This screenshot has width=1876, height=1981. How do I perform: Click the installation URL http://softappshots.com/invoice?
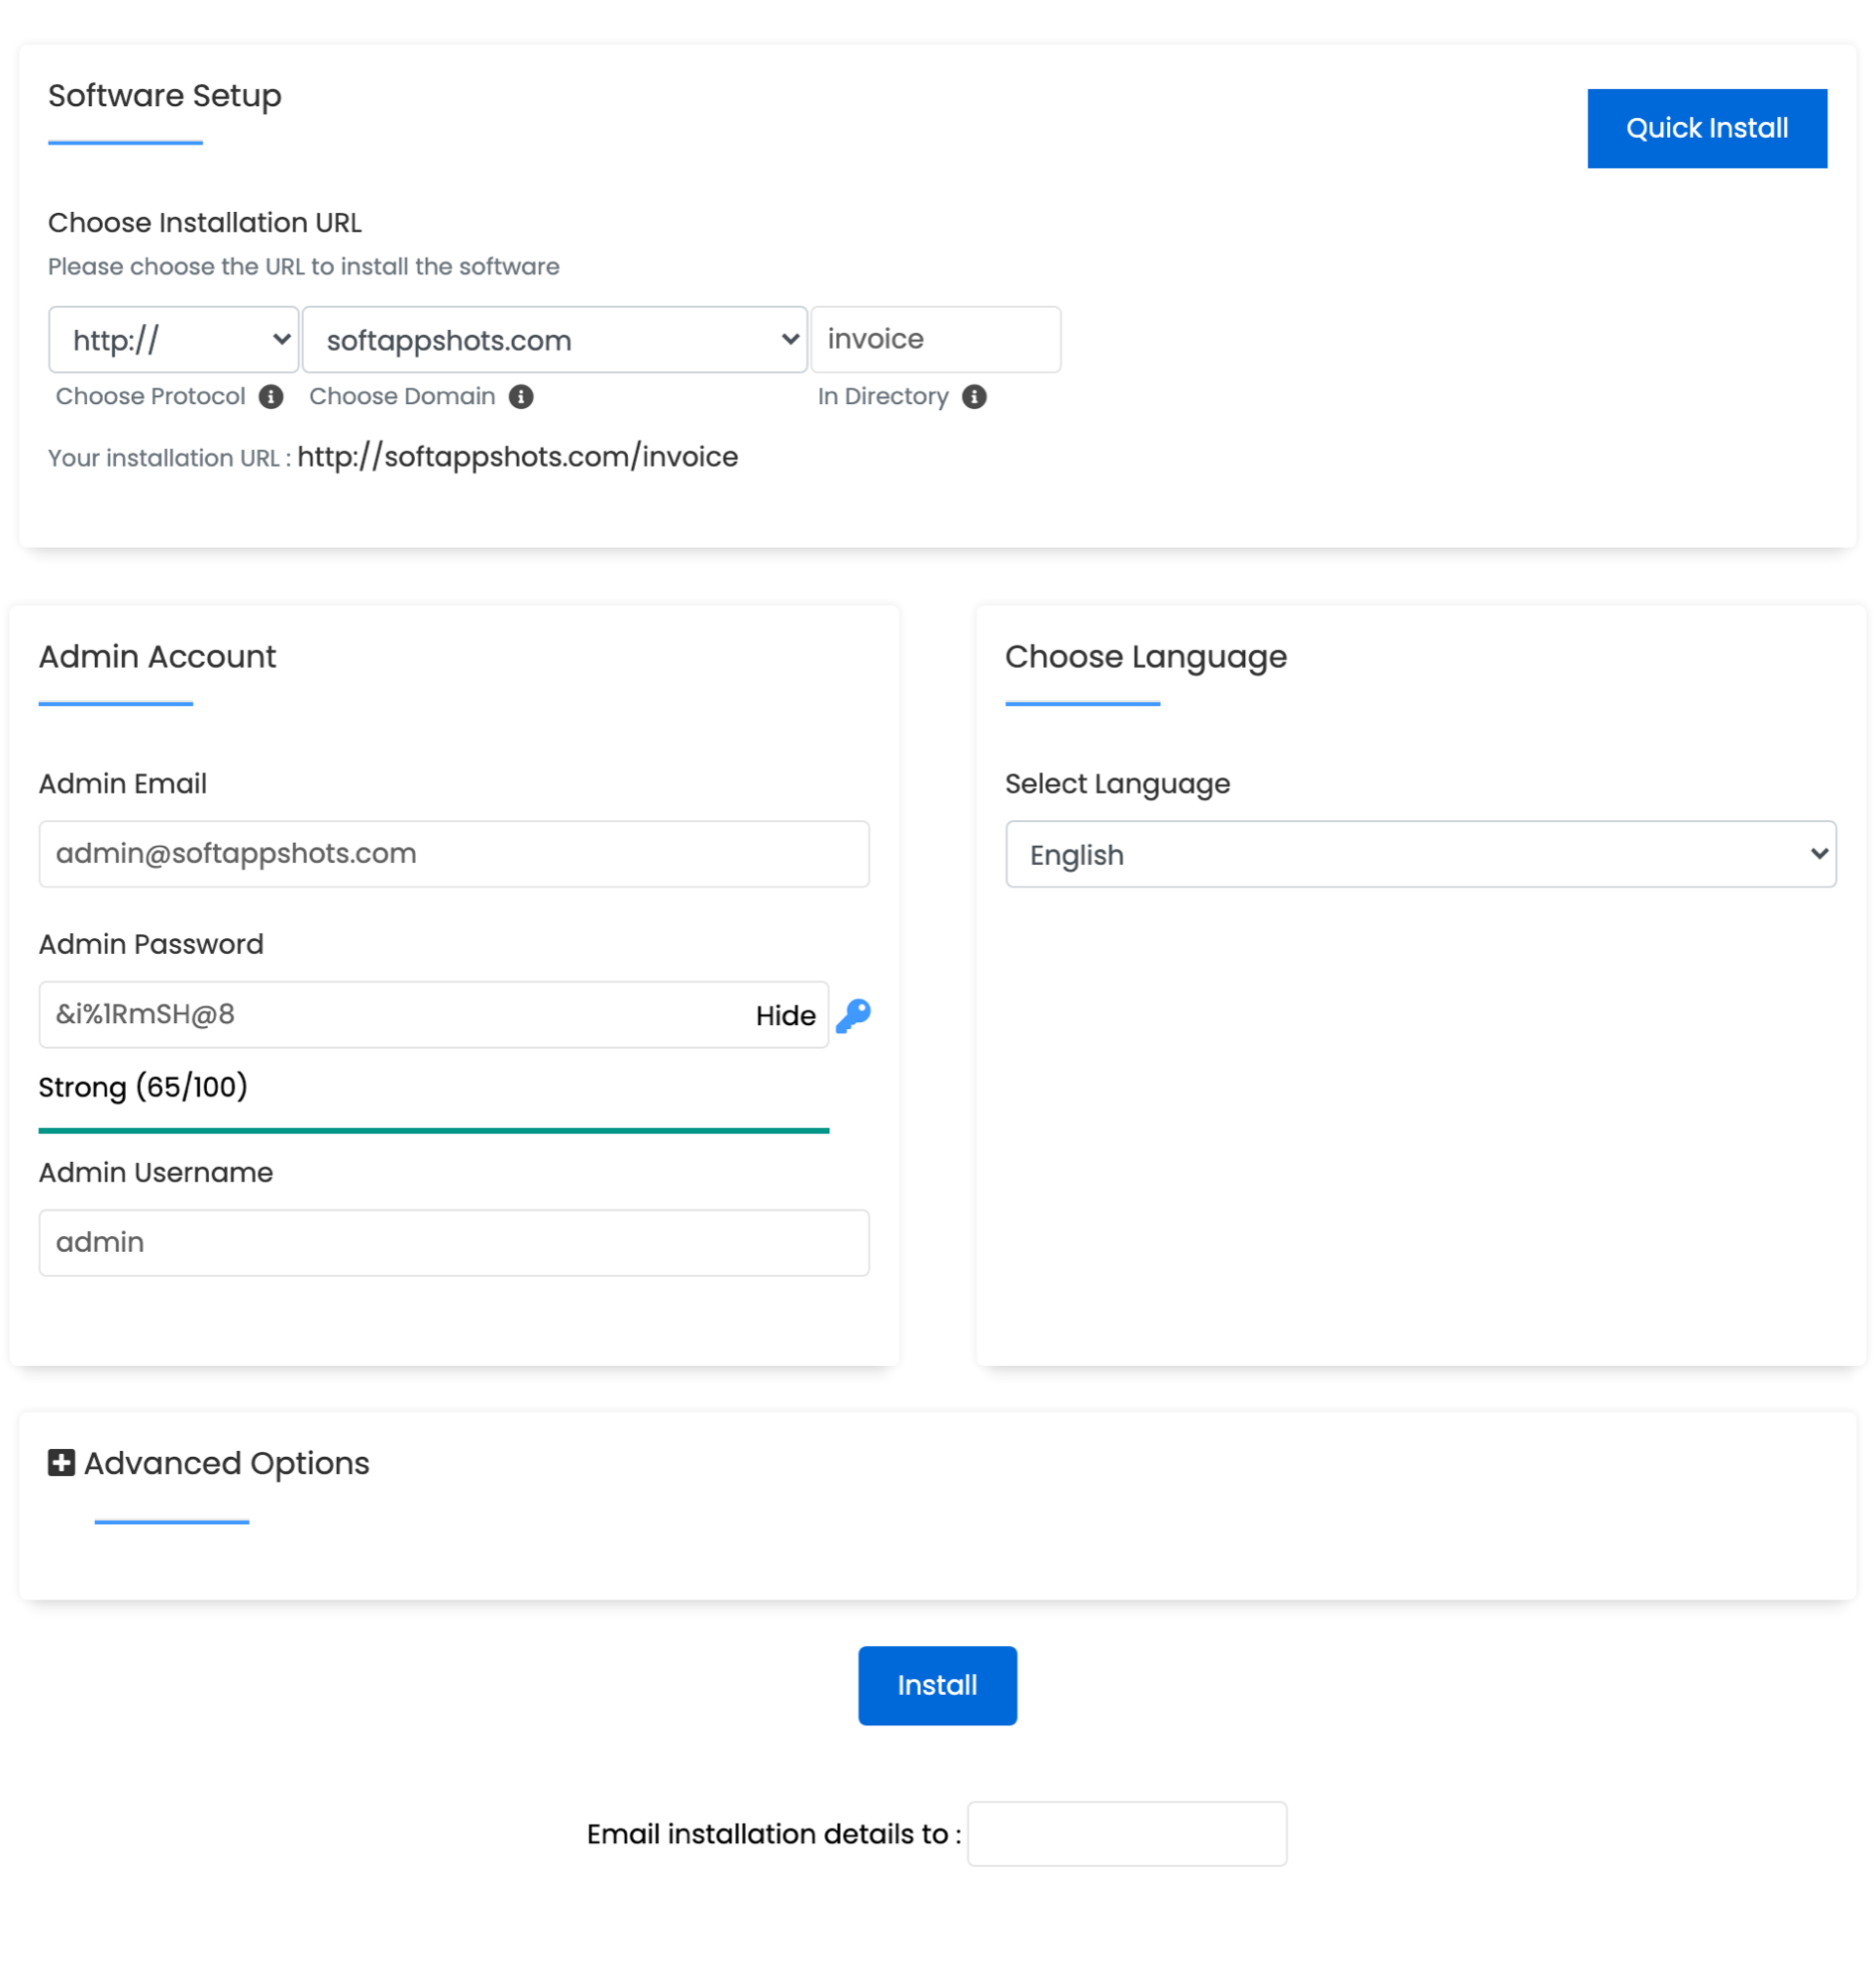point(517,456)
